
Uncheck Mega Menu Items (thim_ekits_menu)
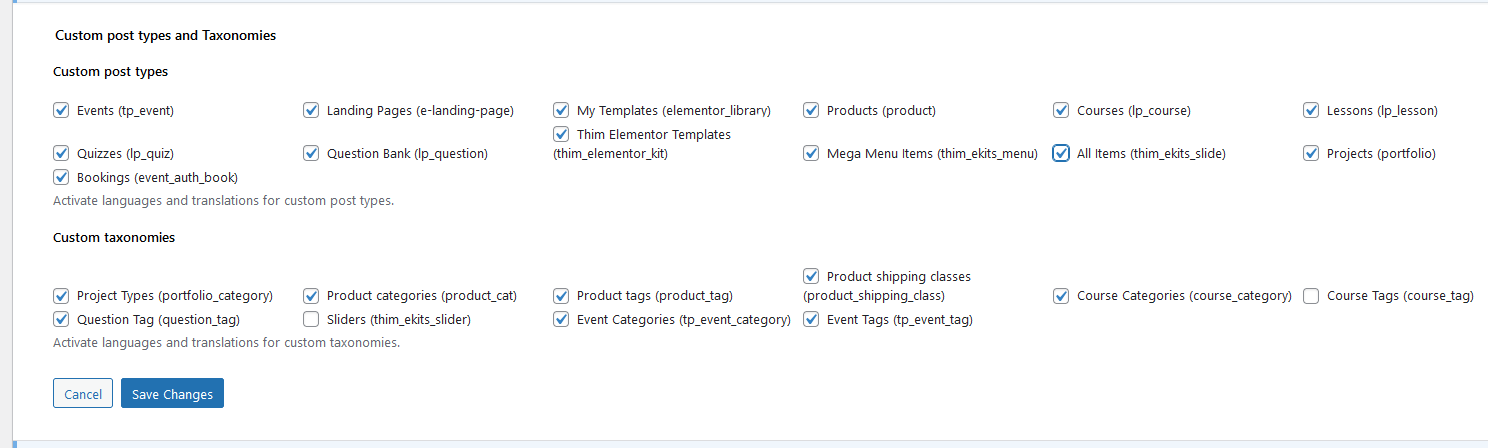pos(811,153)
